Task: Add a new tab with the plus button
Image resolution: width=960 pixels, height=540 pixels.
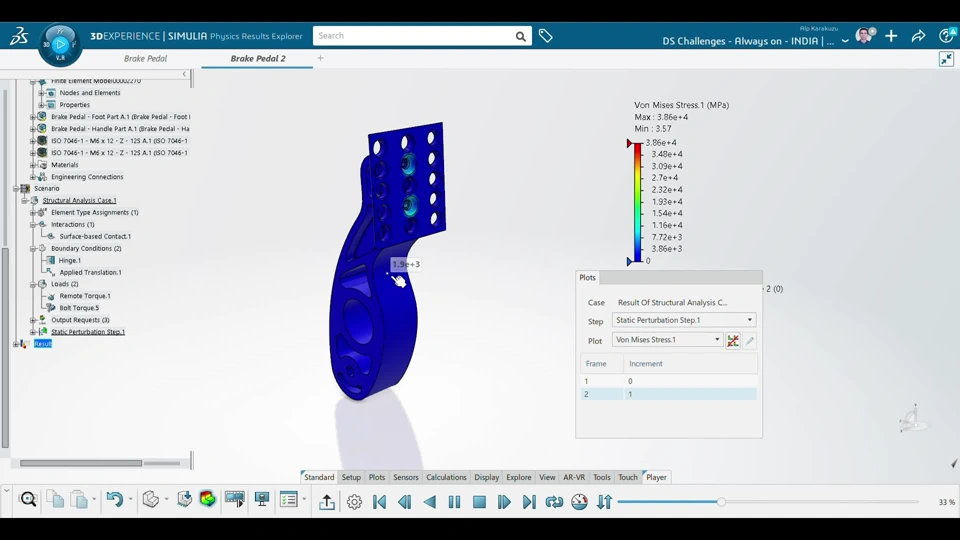Action: pyautogui.click(x=320, y=58)
